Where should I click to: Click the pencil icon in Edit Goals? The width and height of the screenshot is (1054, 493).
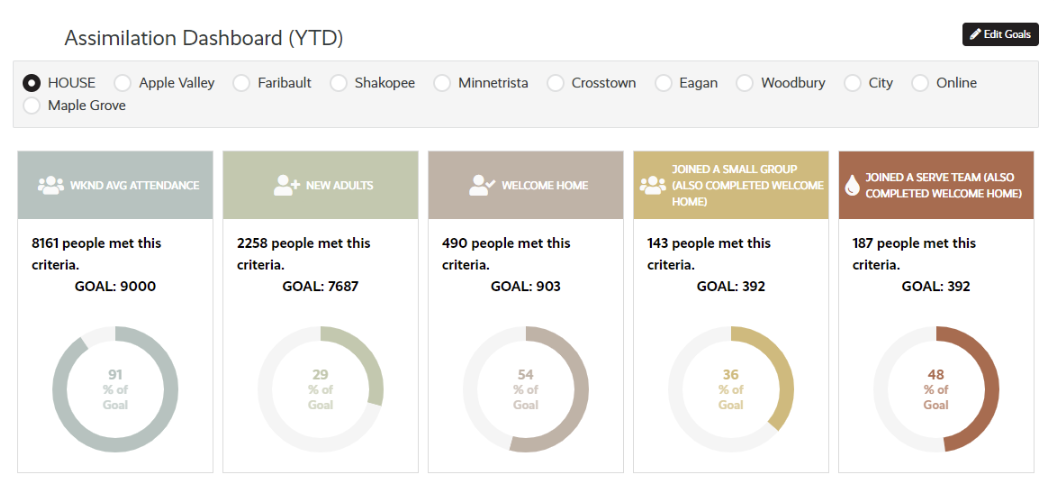click(975, 34)
